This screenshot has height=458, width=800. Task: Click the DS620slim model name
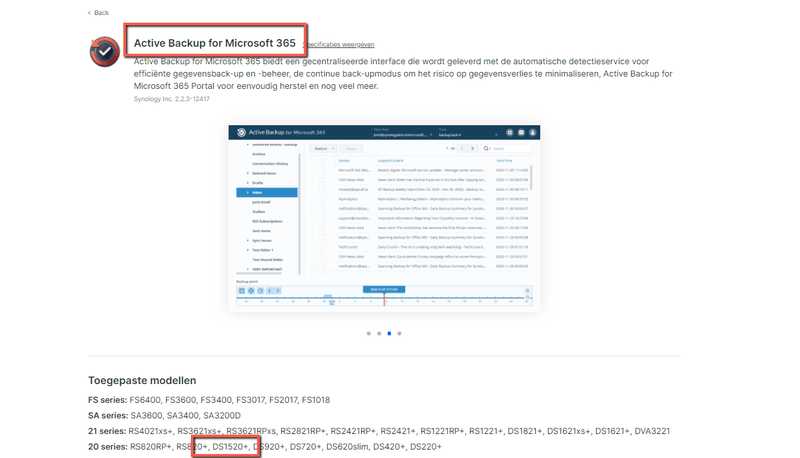click(x=347, y=447)
